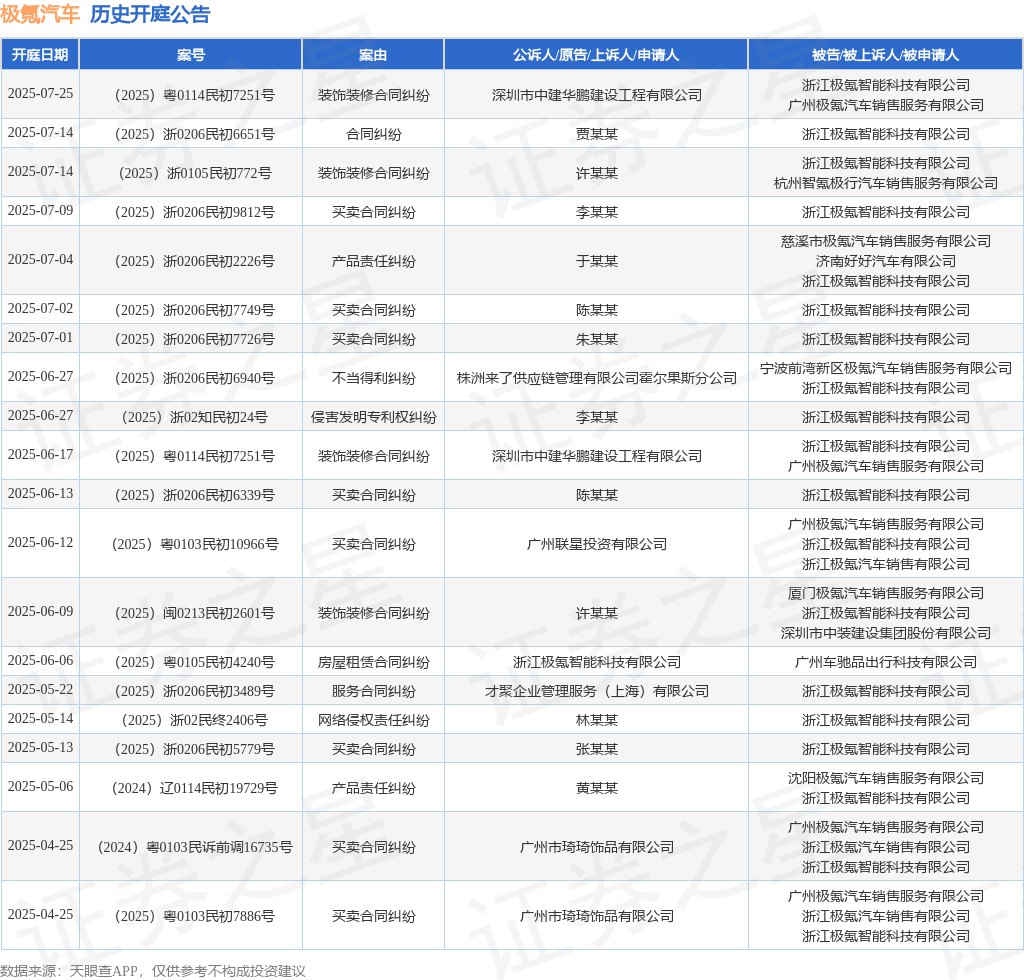Click plaintiff 广州联星投资有限公司
This screenshot has width=1024, height=980.
click(597, 545)
